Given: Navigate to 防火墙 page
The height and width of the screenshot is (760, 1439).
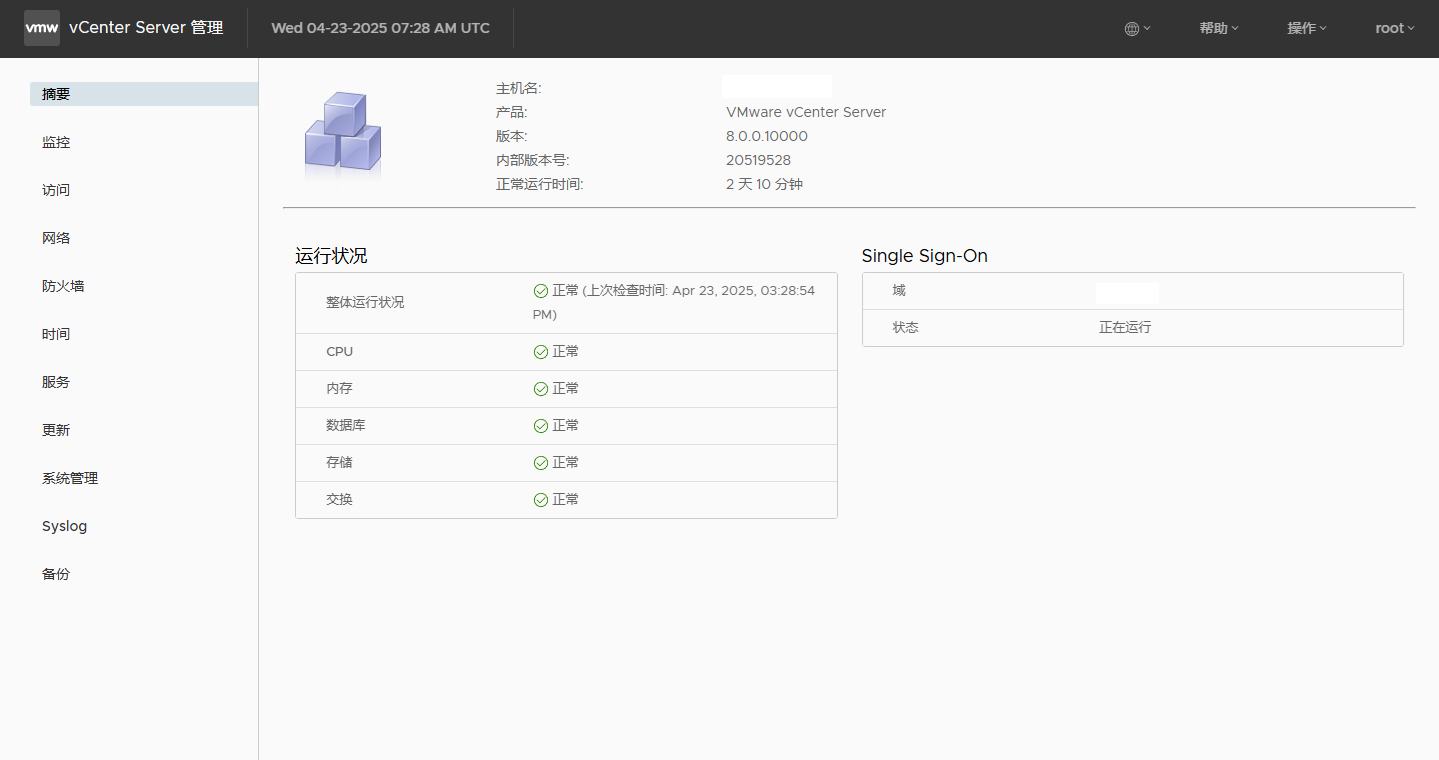Looking at the screenshot, I should tap(63, 286).
